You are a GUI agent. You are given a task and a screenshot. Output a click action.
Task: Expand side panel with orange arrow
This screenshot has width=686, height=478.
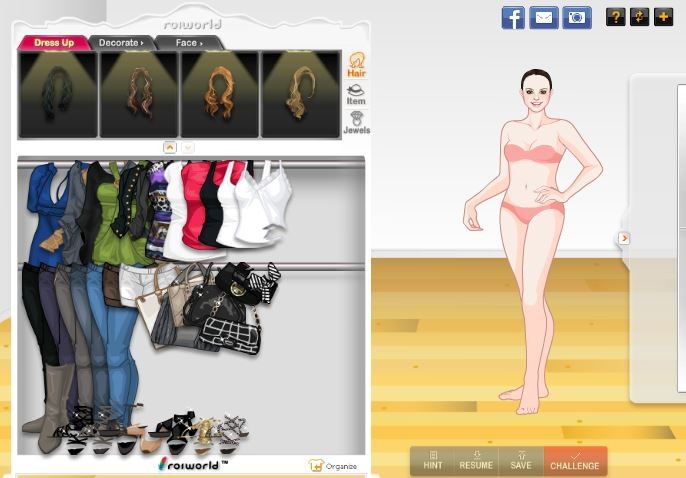[624, 238]
